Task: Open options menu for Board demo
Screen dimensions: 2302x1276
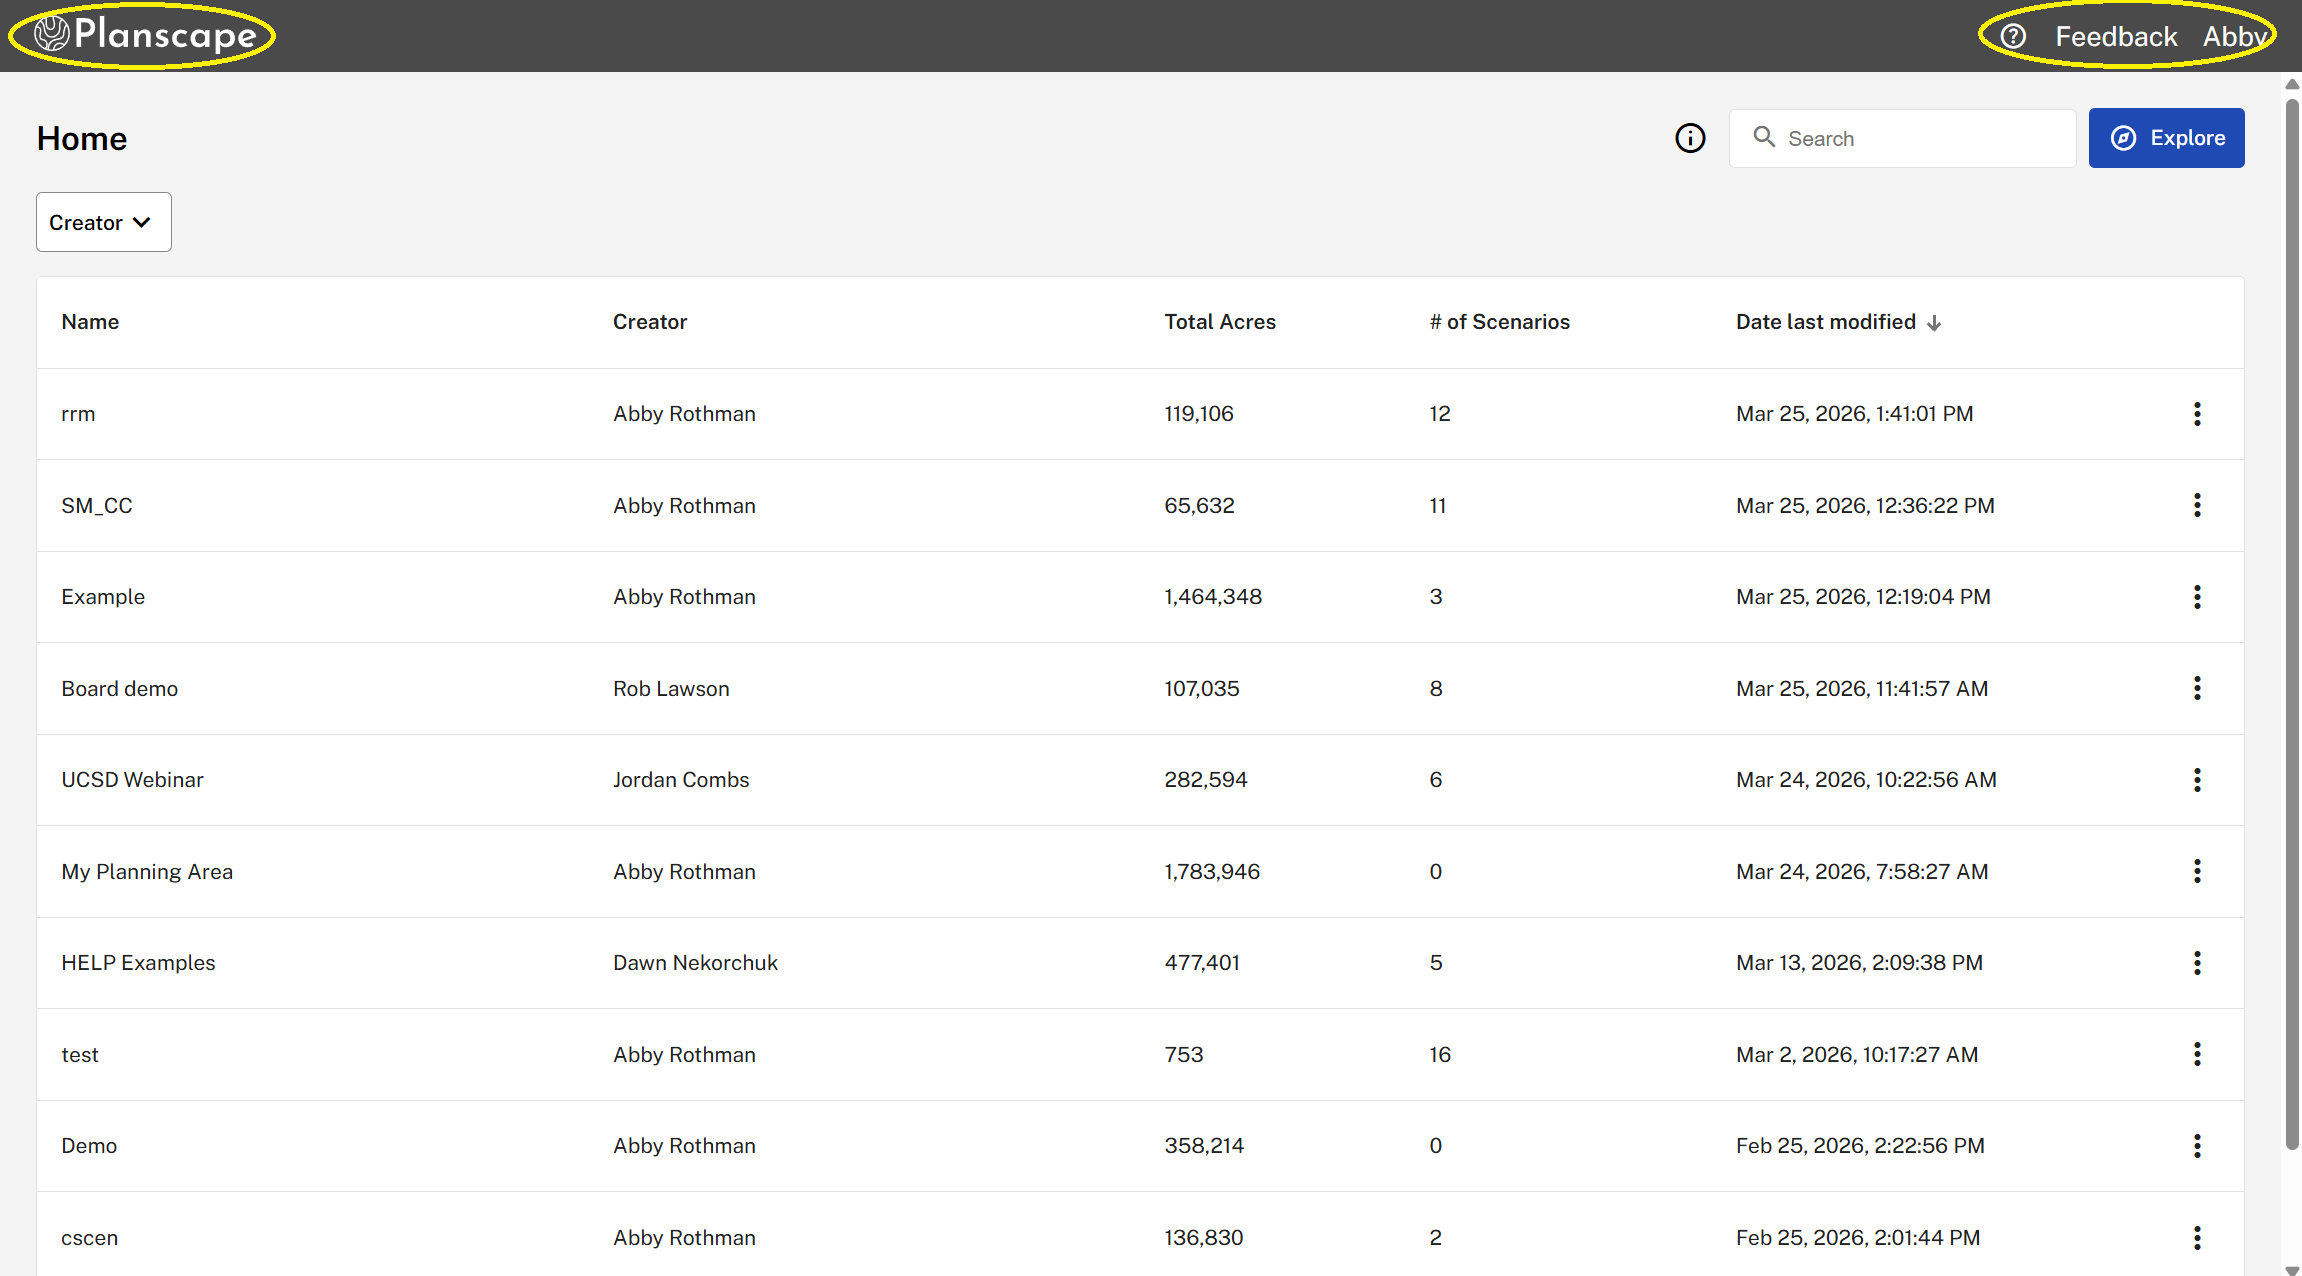Action: click(2197, 688)
